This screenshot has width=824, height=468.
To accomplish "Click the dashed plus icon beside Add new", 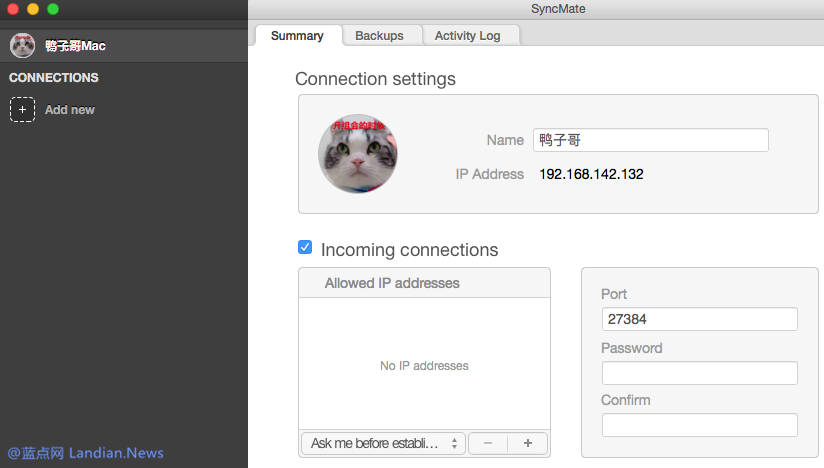I will click(x=22, y=110).
